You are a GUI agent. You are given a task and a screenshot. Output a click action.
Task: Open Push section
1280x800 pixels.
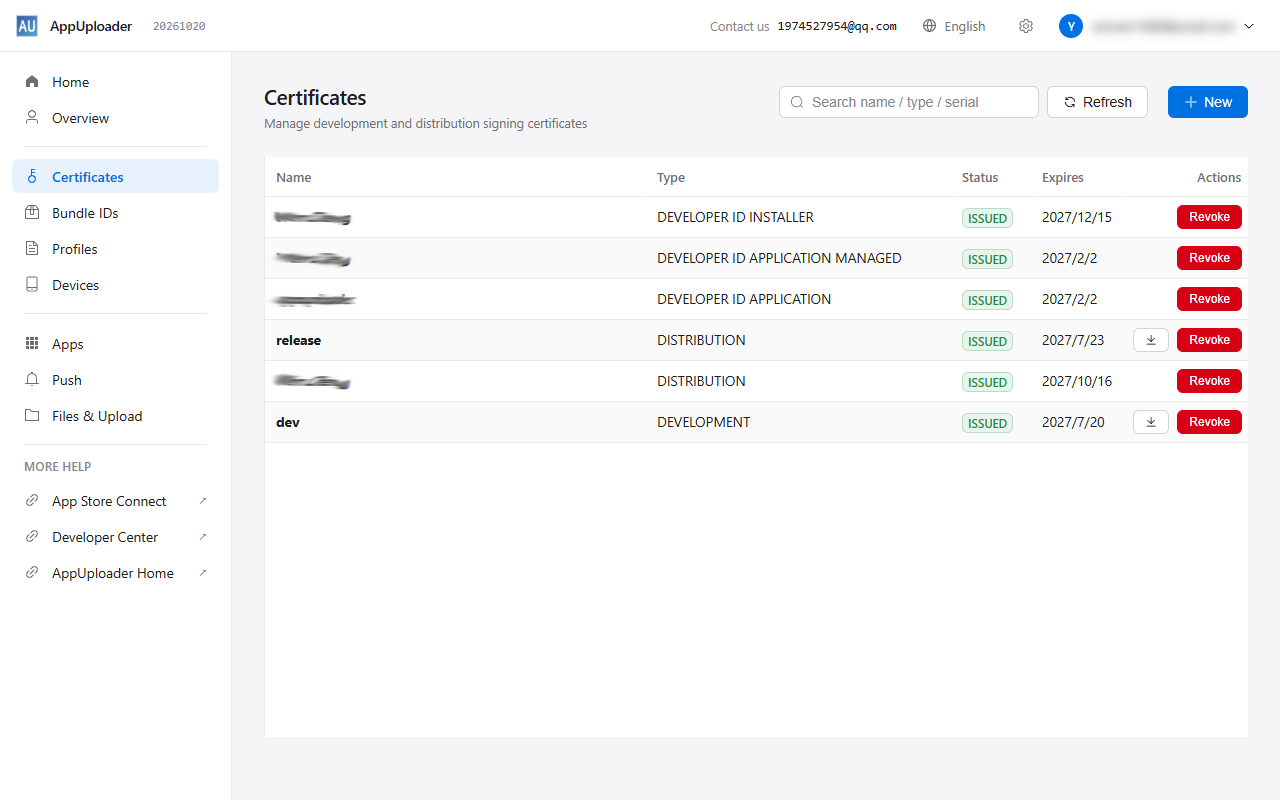click(x=115, y=380)
